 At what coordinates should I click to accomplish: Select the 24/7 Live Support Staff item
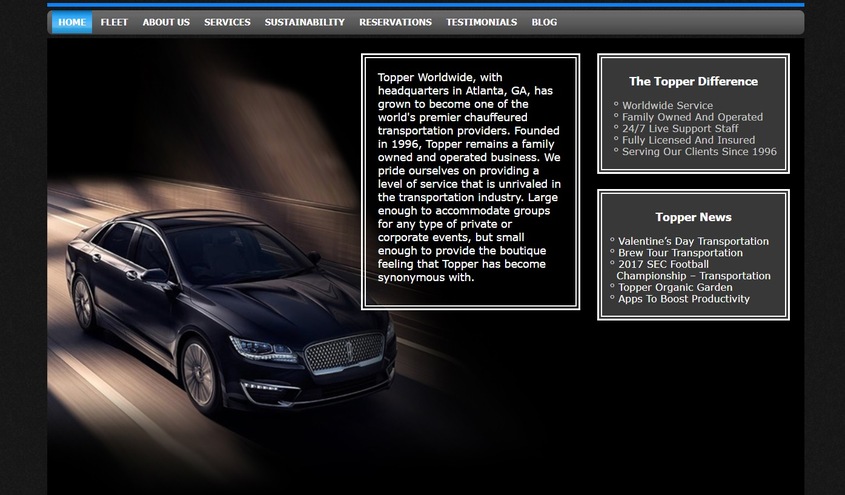(680, 128)
